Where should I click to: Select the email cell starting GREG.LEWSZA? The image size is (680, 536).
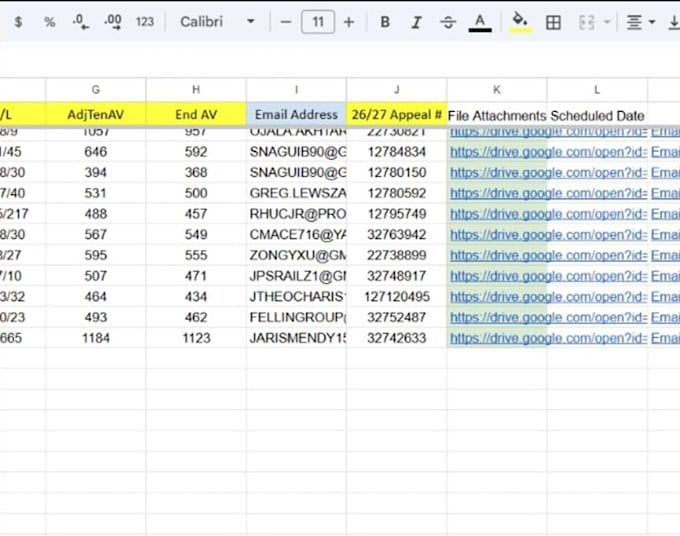pos(296,193)
